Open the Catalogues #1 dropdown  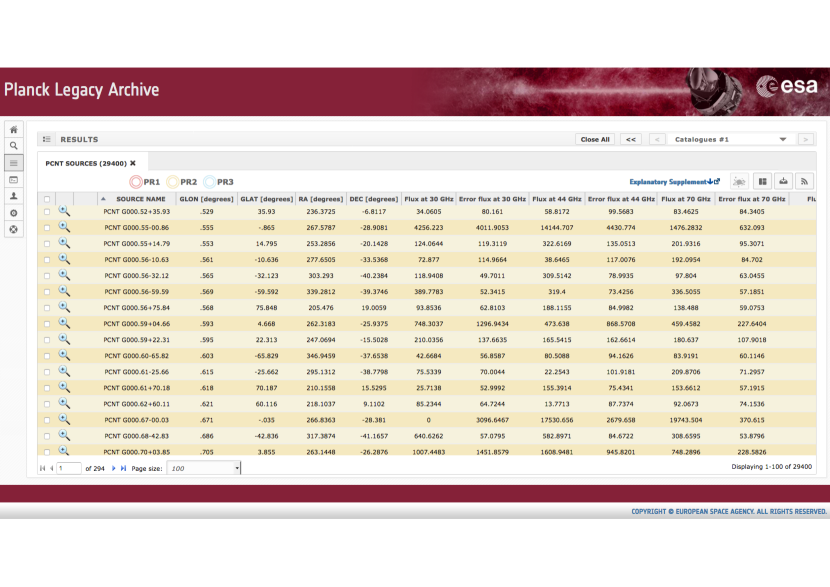[730, 139]
